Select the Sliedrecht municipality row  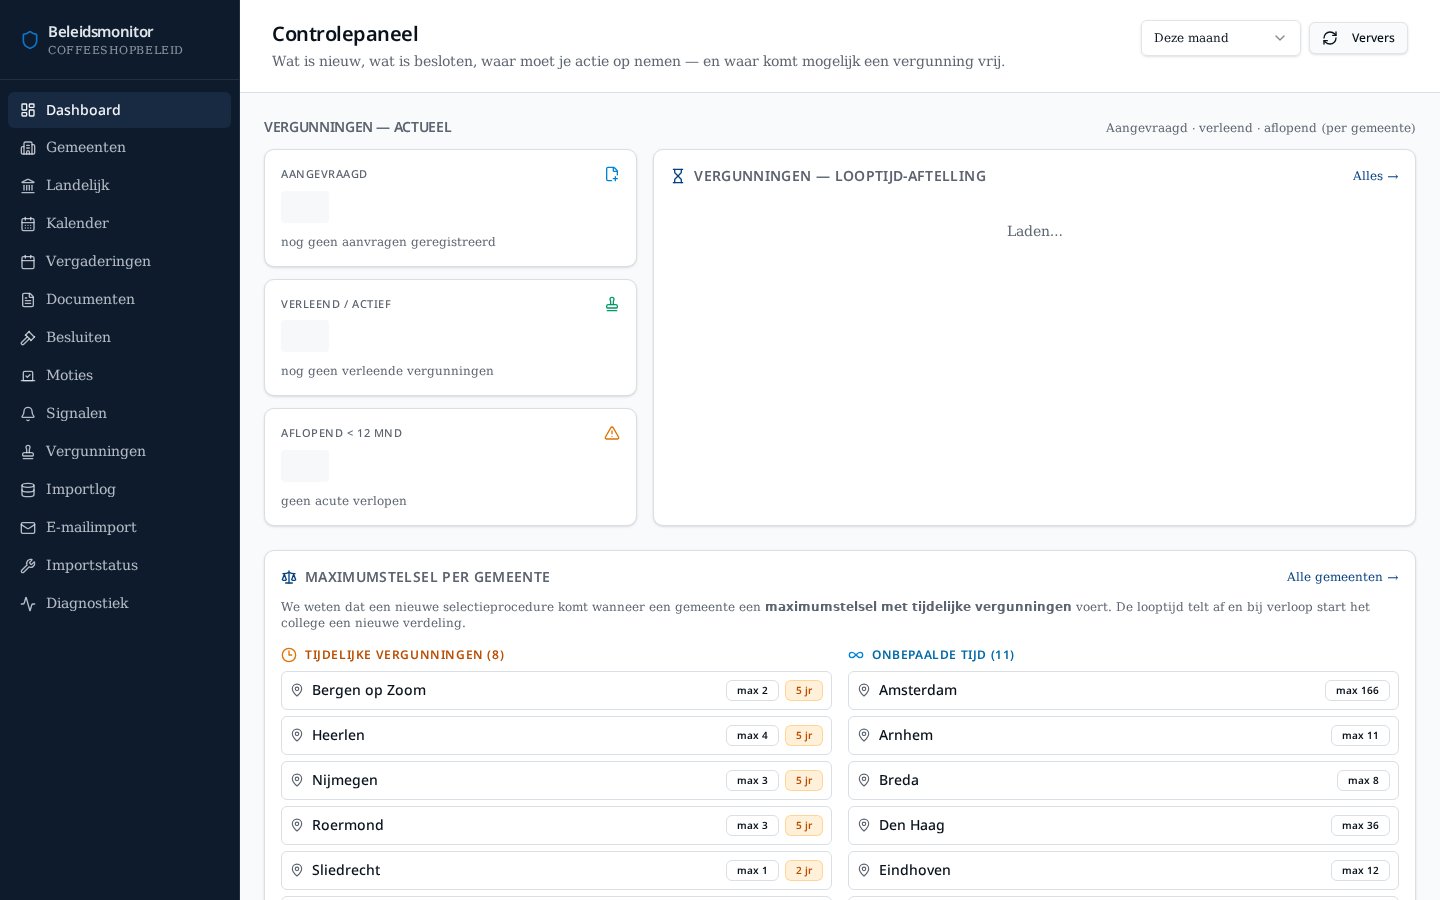point(556,870)
